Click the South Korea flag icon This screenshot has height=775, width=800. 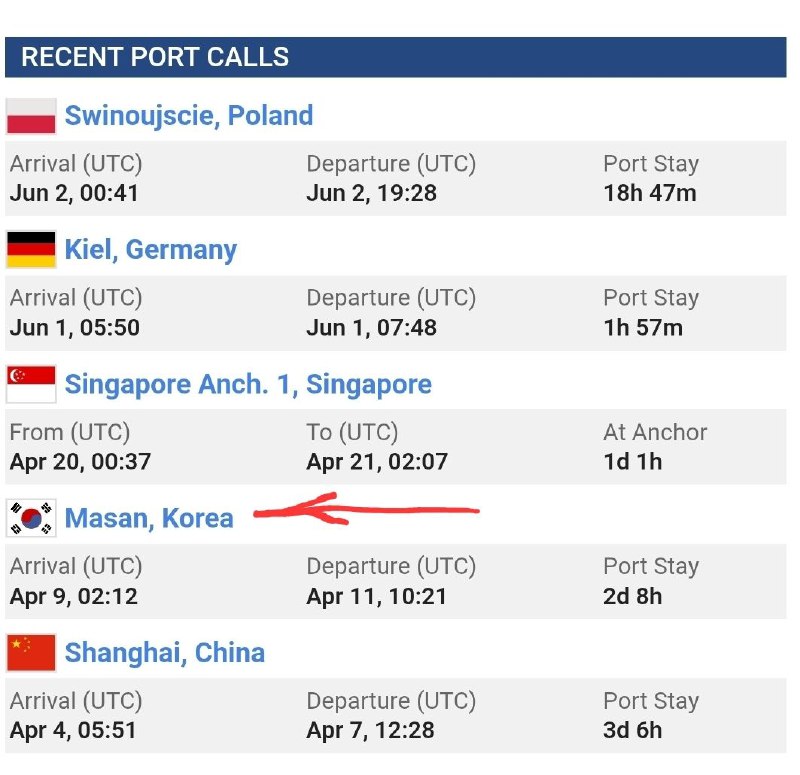tap(31, 518)
